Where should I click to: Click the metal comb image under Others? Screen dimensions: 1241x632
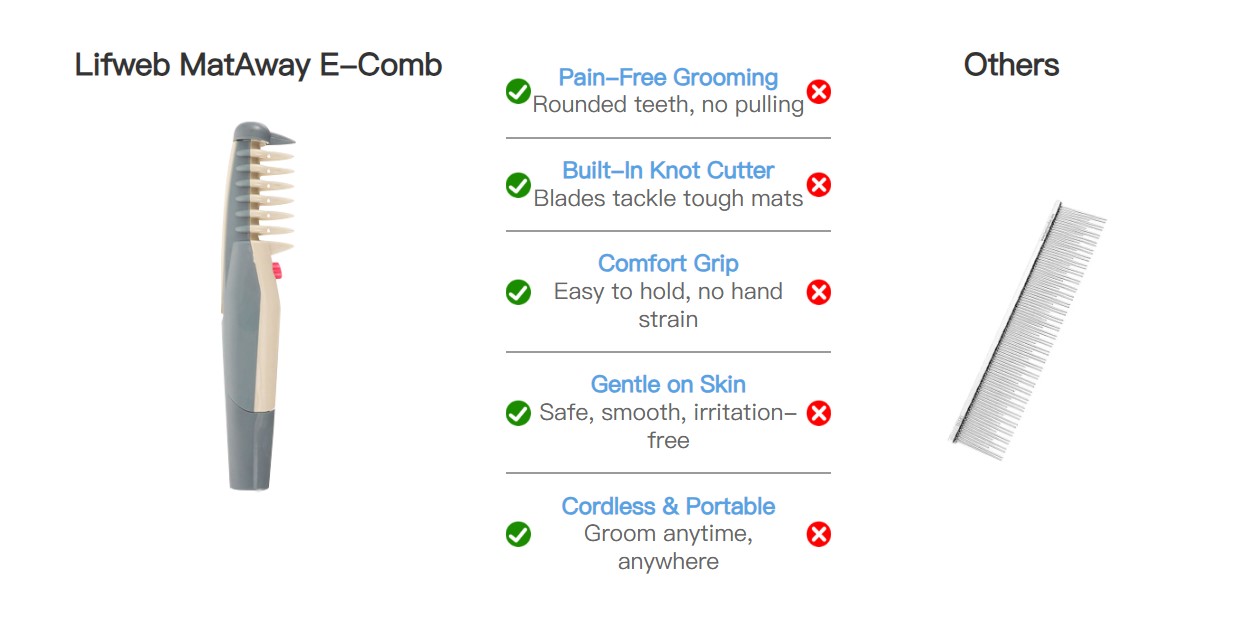(x=1027, y=330)
